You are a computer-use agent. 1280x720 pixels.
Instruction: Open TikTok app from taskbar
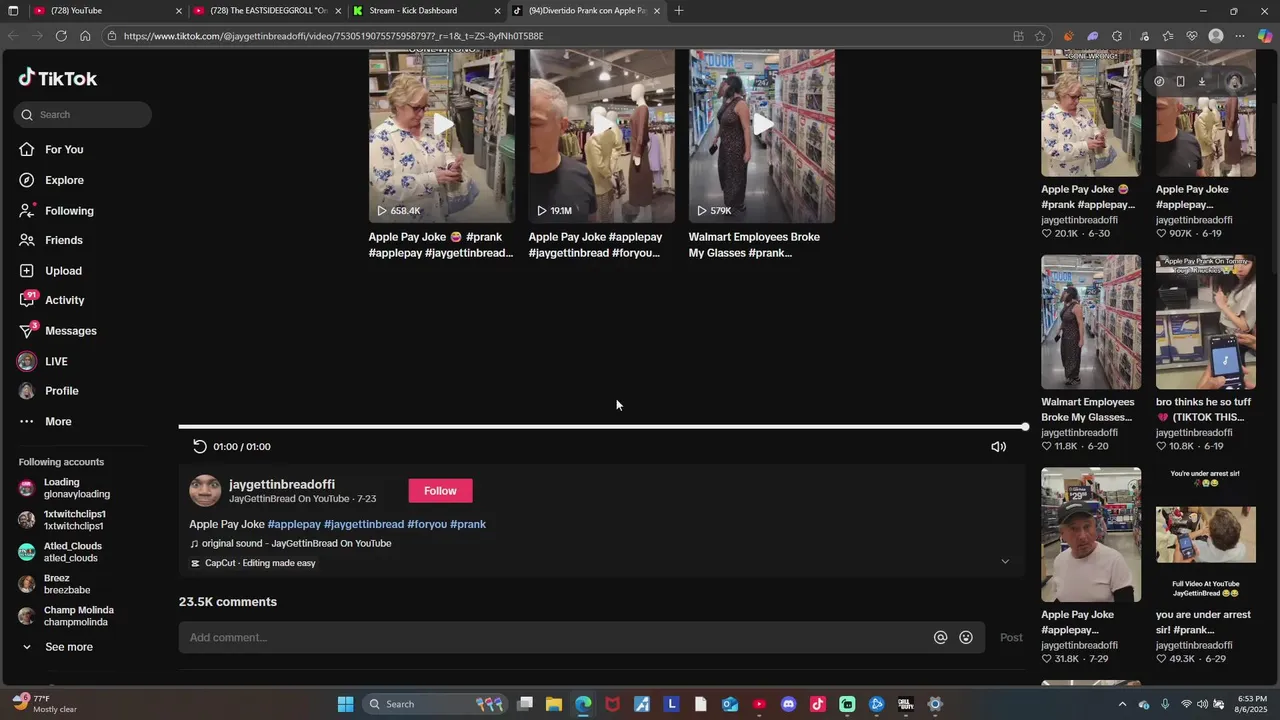[x=817, y=704]
